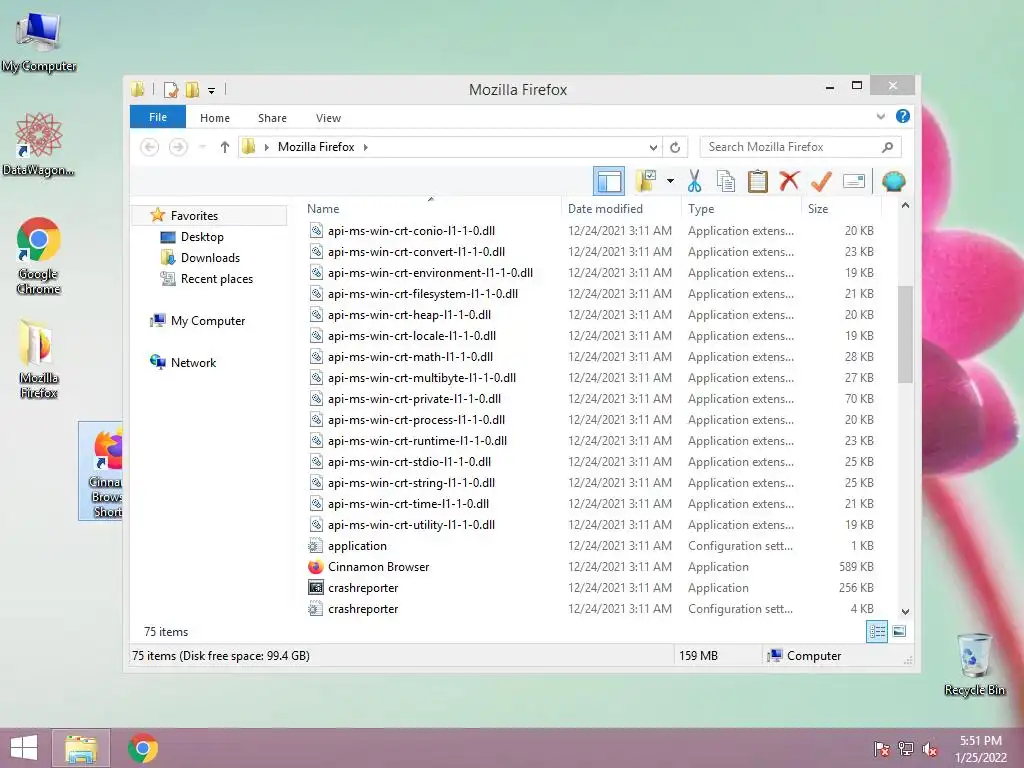Click the Paste clipboard icon

[x=758, y=181]
